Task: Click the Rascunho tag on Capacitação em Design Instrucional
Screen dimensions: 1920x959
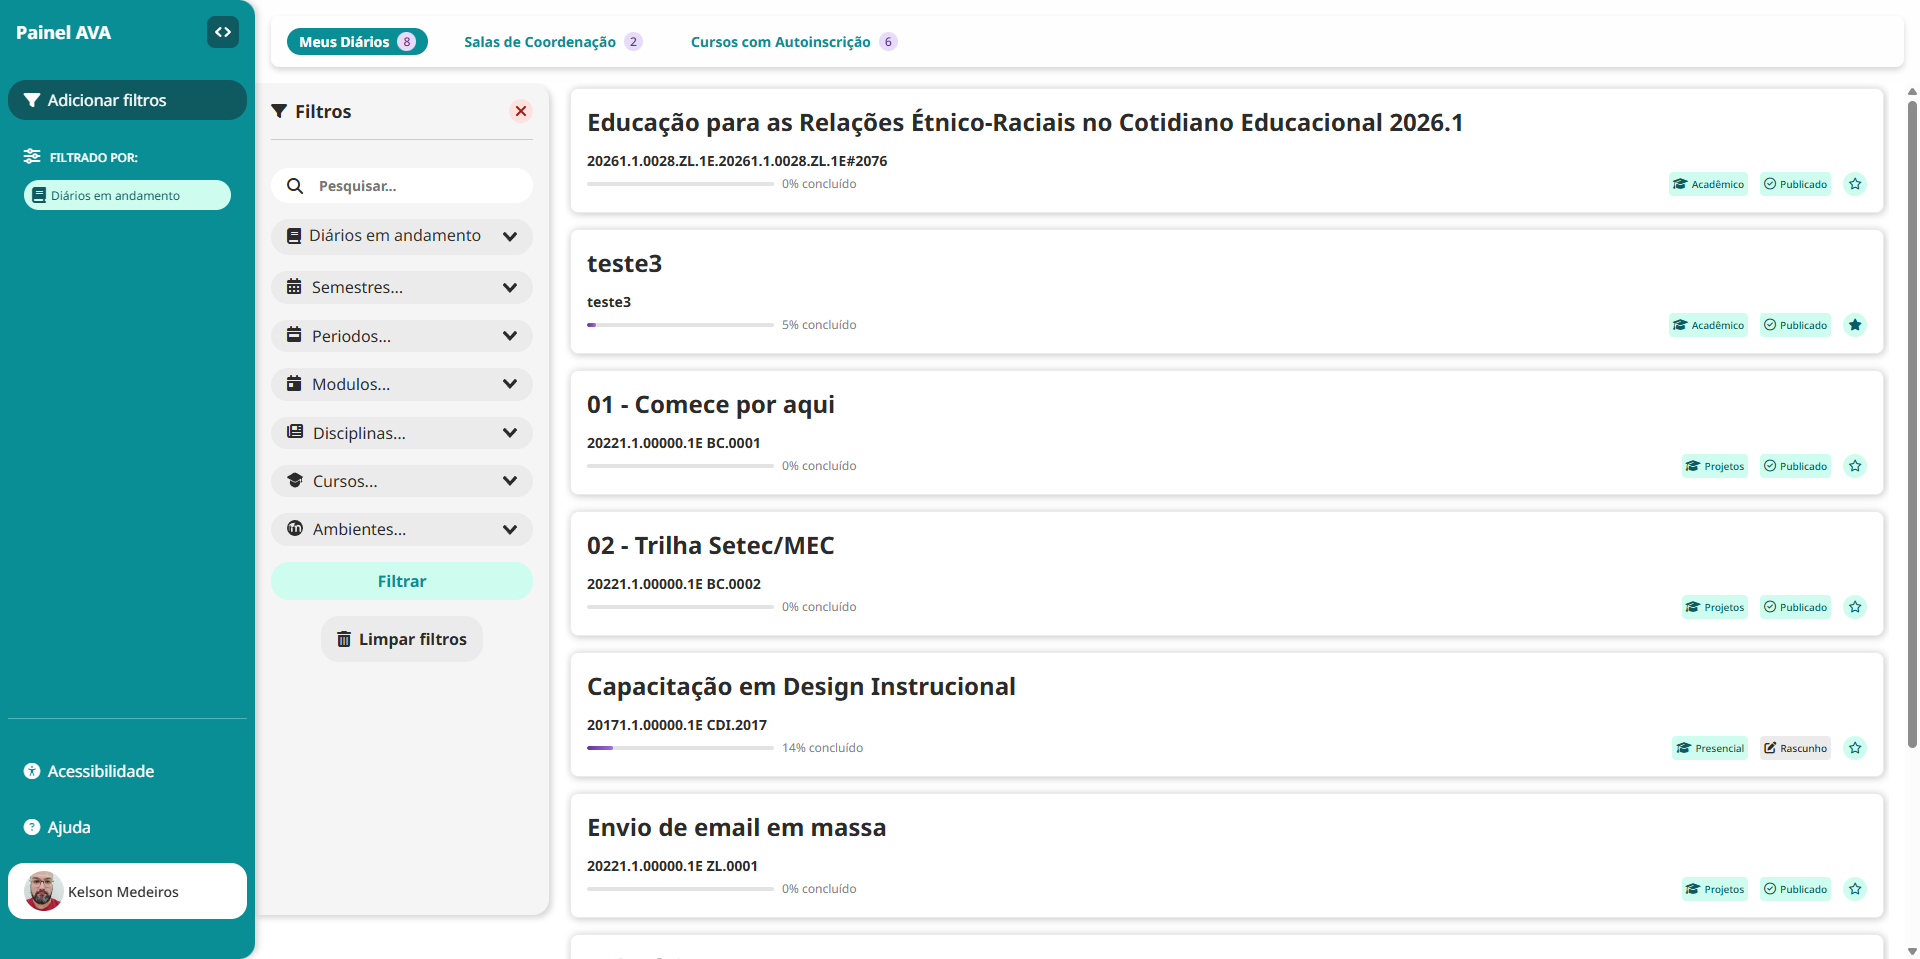Action: (1795, 748)
